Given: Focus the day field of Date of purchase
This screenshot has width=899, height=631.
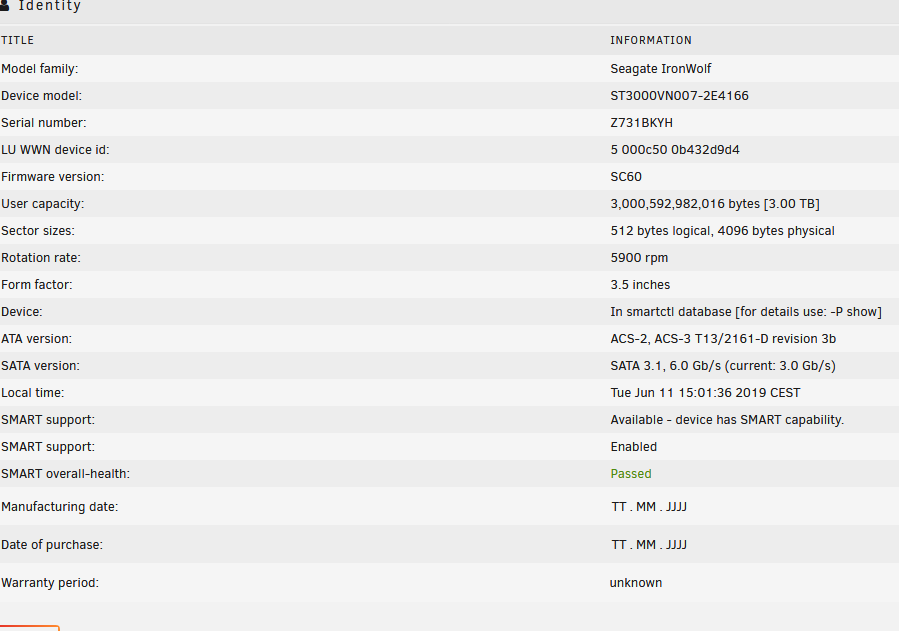Looking at the screenshot, I should [619, 544].
